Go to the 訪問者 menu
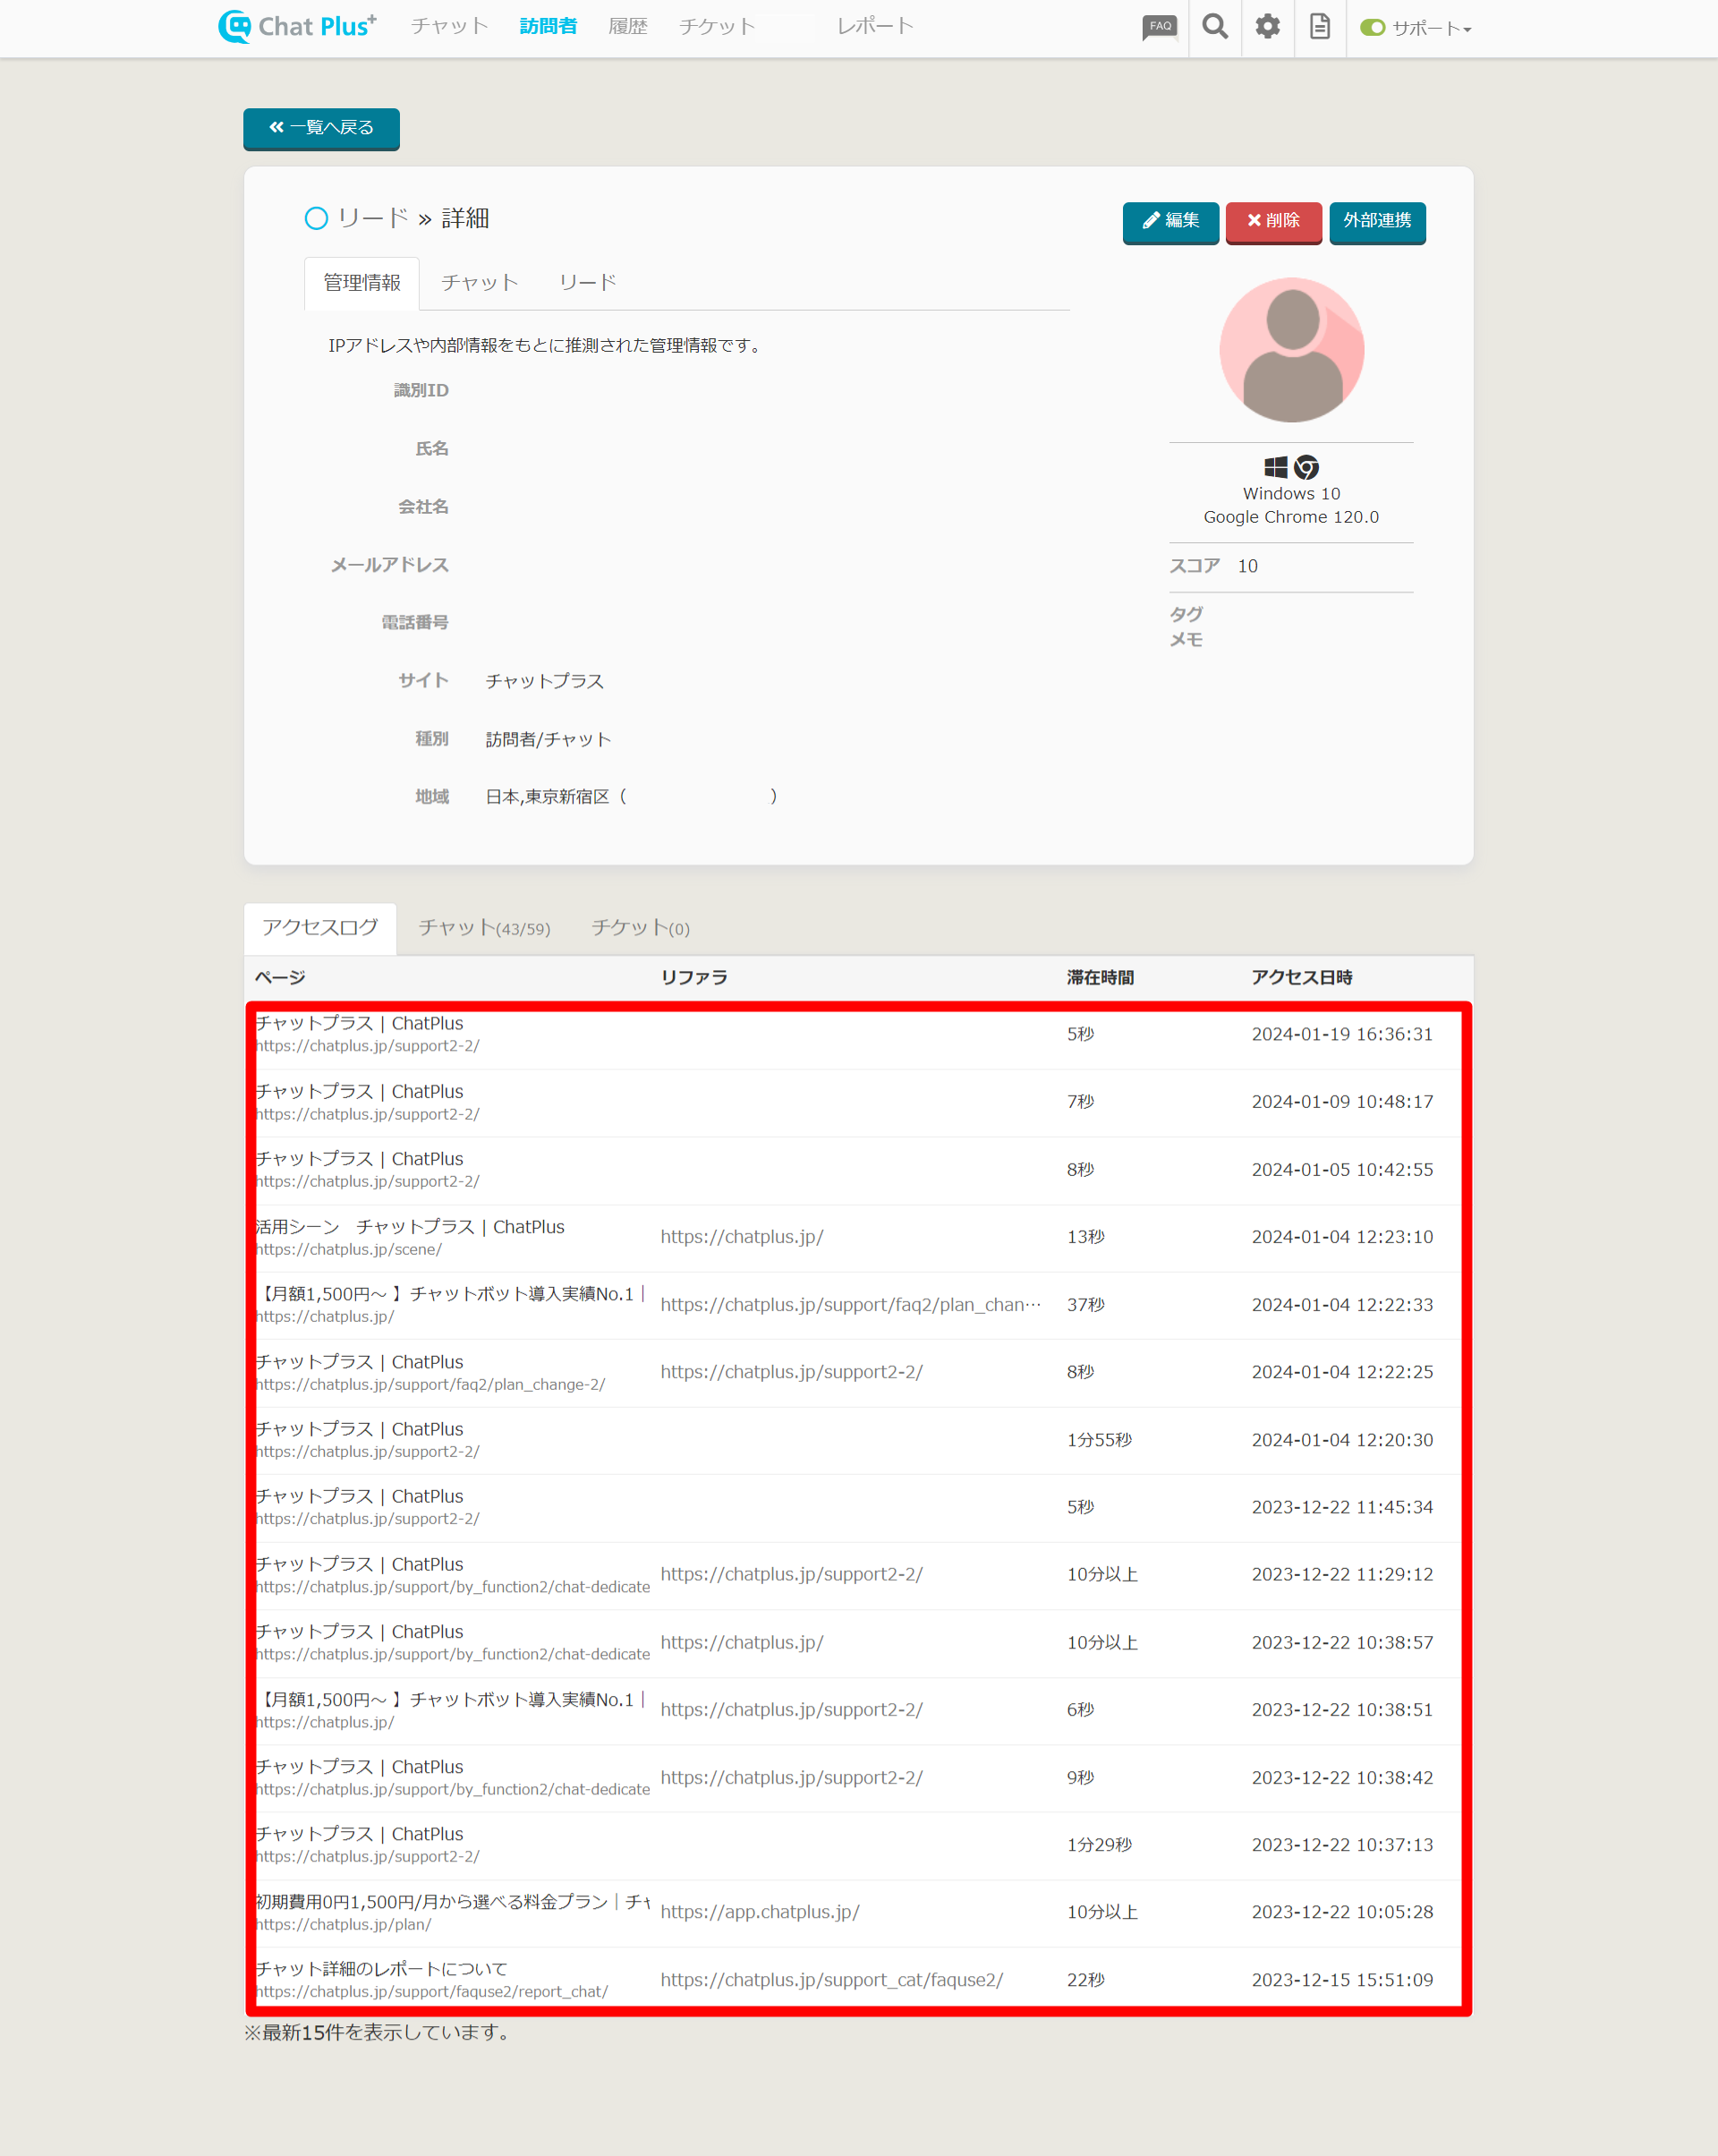This screenshot has height=2156, width=1718. [x=548, y=26]
